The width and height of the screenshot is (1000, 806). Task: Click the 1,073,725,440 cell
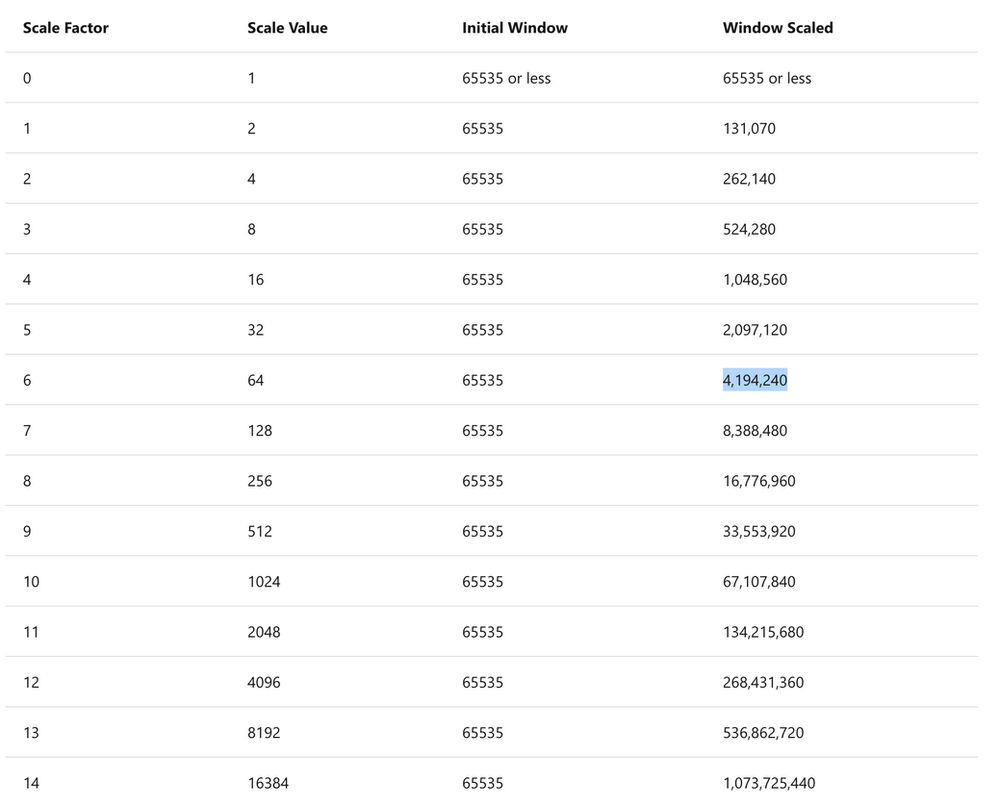click(x=768, y=783)
